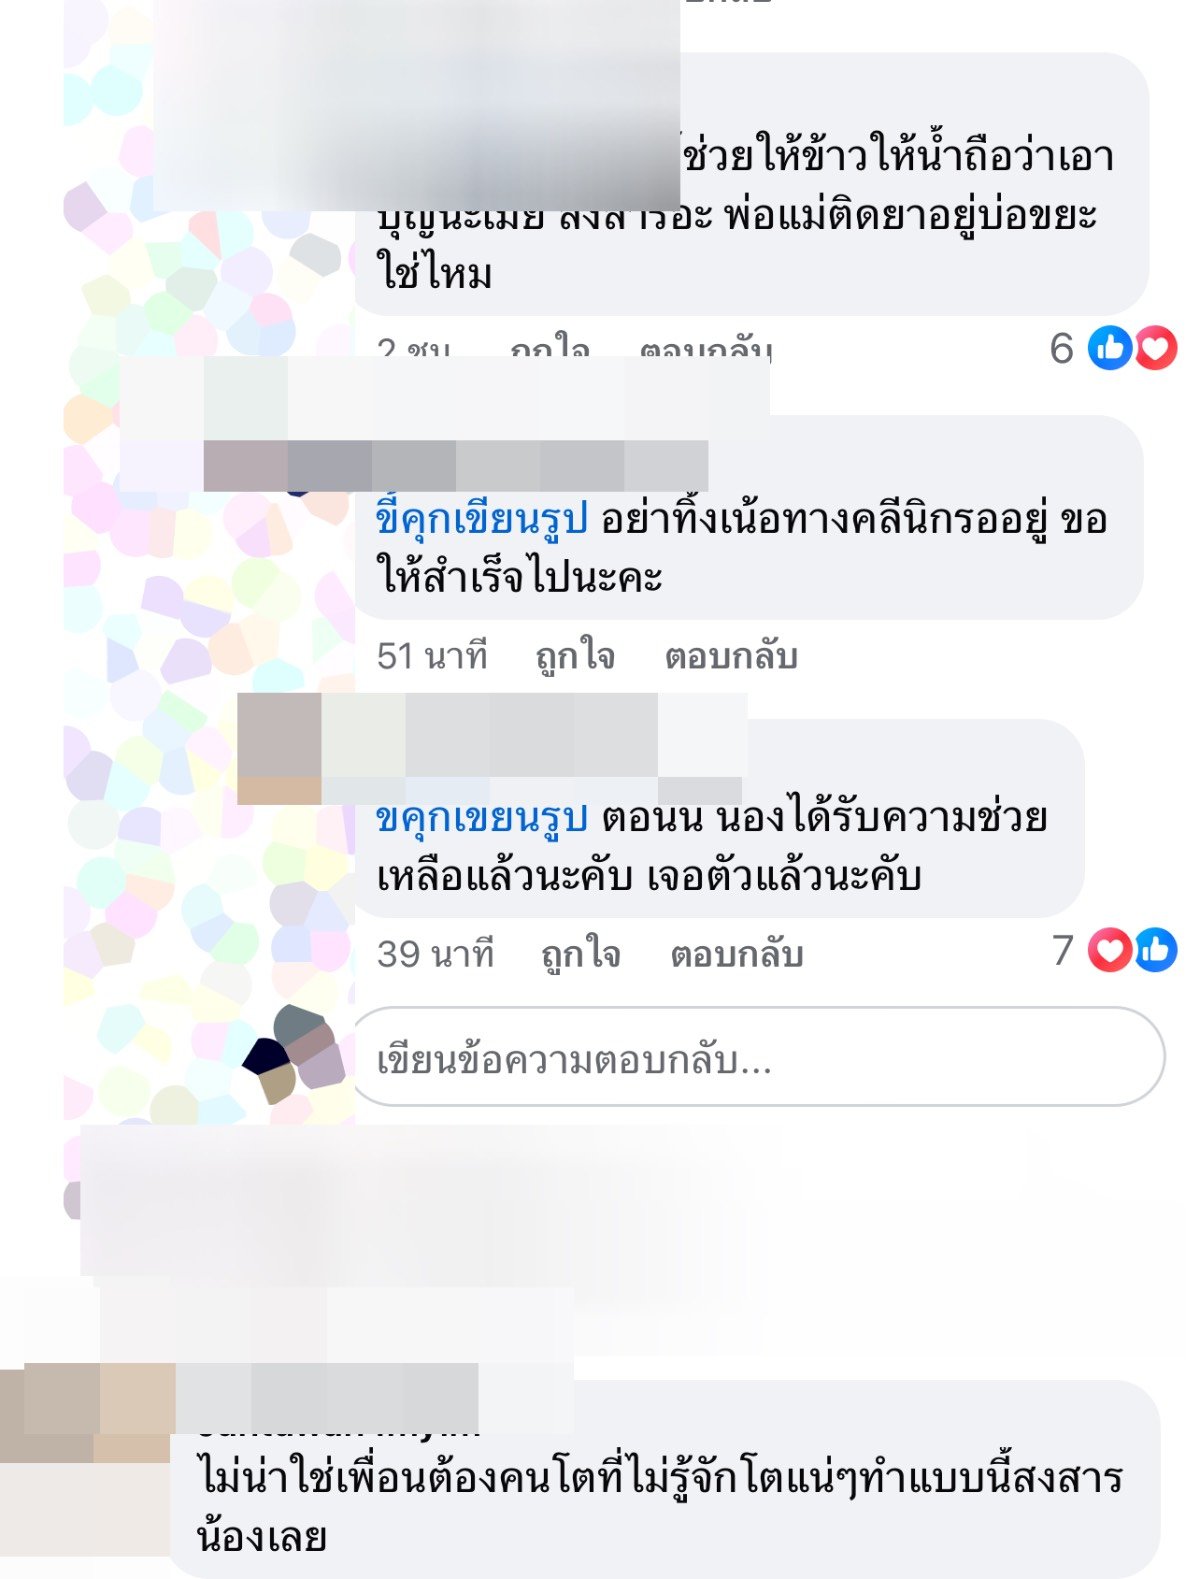Screen dimensions: 1200x1579
Task: Open the 51 นาที timestamp link
Action: (x=432, y=656)
